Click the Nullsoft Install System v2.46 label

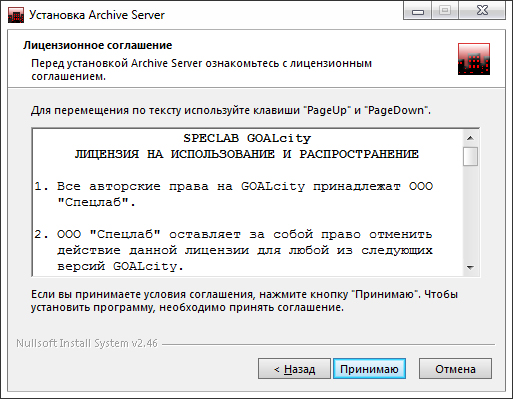click(x=87, y=343)
